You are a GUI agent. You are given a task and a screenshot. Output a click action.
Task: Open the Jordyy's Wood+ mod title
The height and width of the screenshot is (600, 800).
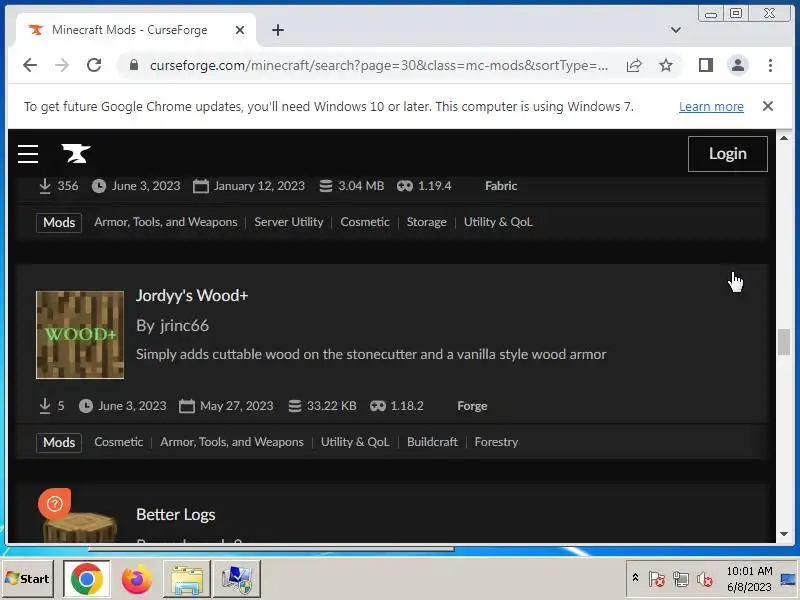click(192, 295)
